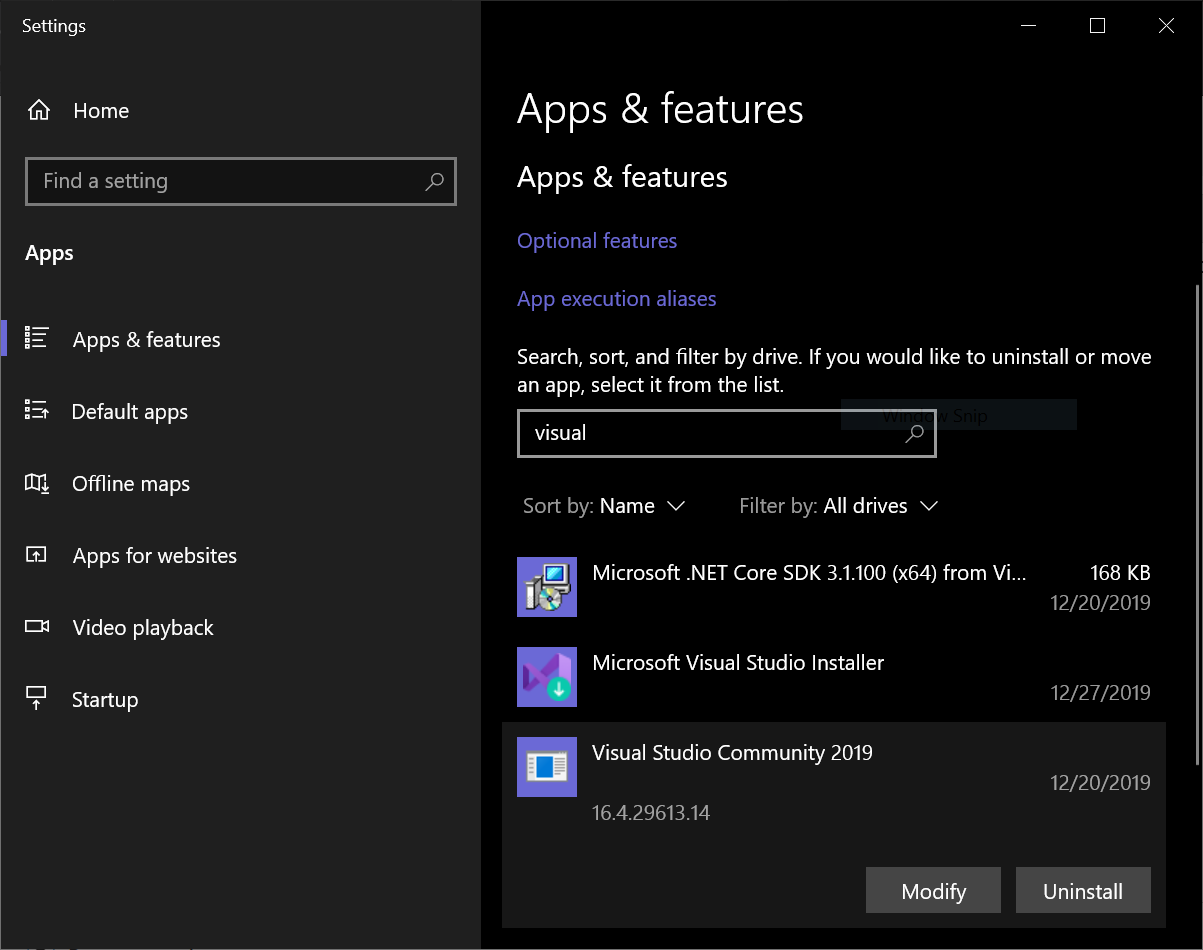Click the Apps for websites icon
This screenshot has height=950, width=1203.
37,555
